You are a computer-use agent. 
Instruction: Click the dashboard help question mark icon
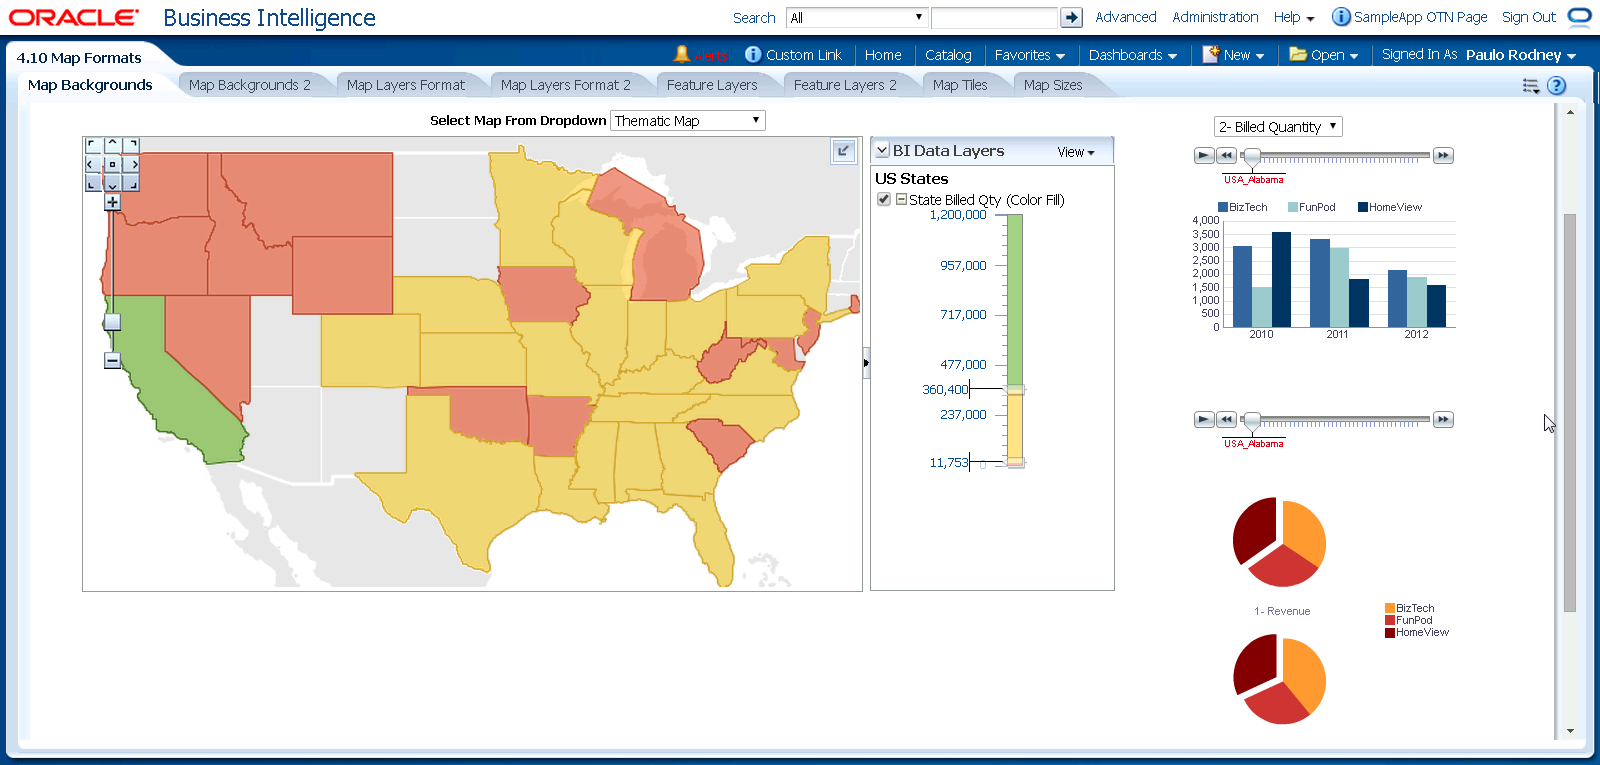click(1556, 85)
